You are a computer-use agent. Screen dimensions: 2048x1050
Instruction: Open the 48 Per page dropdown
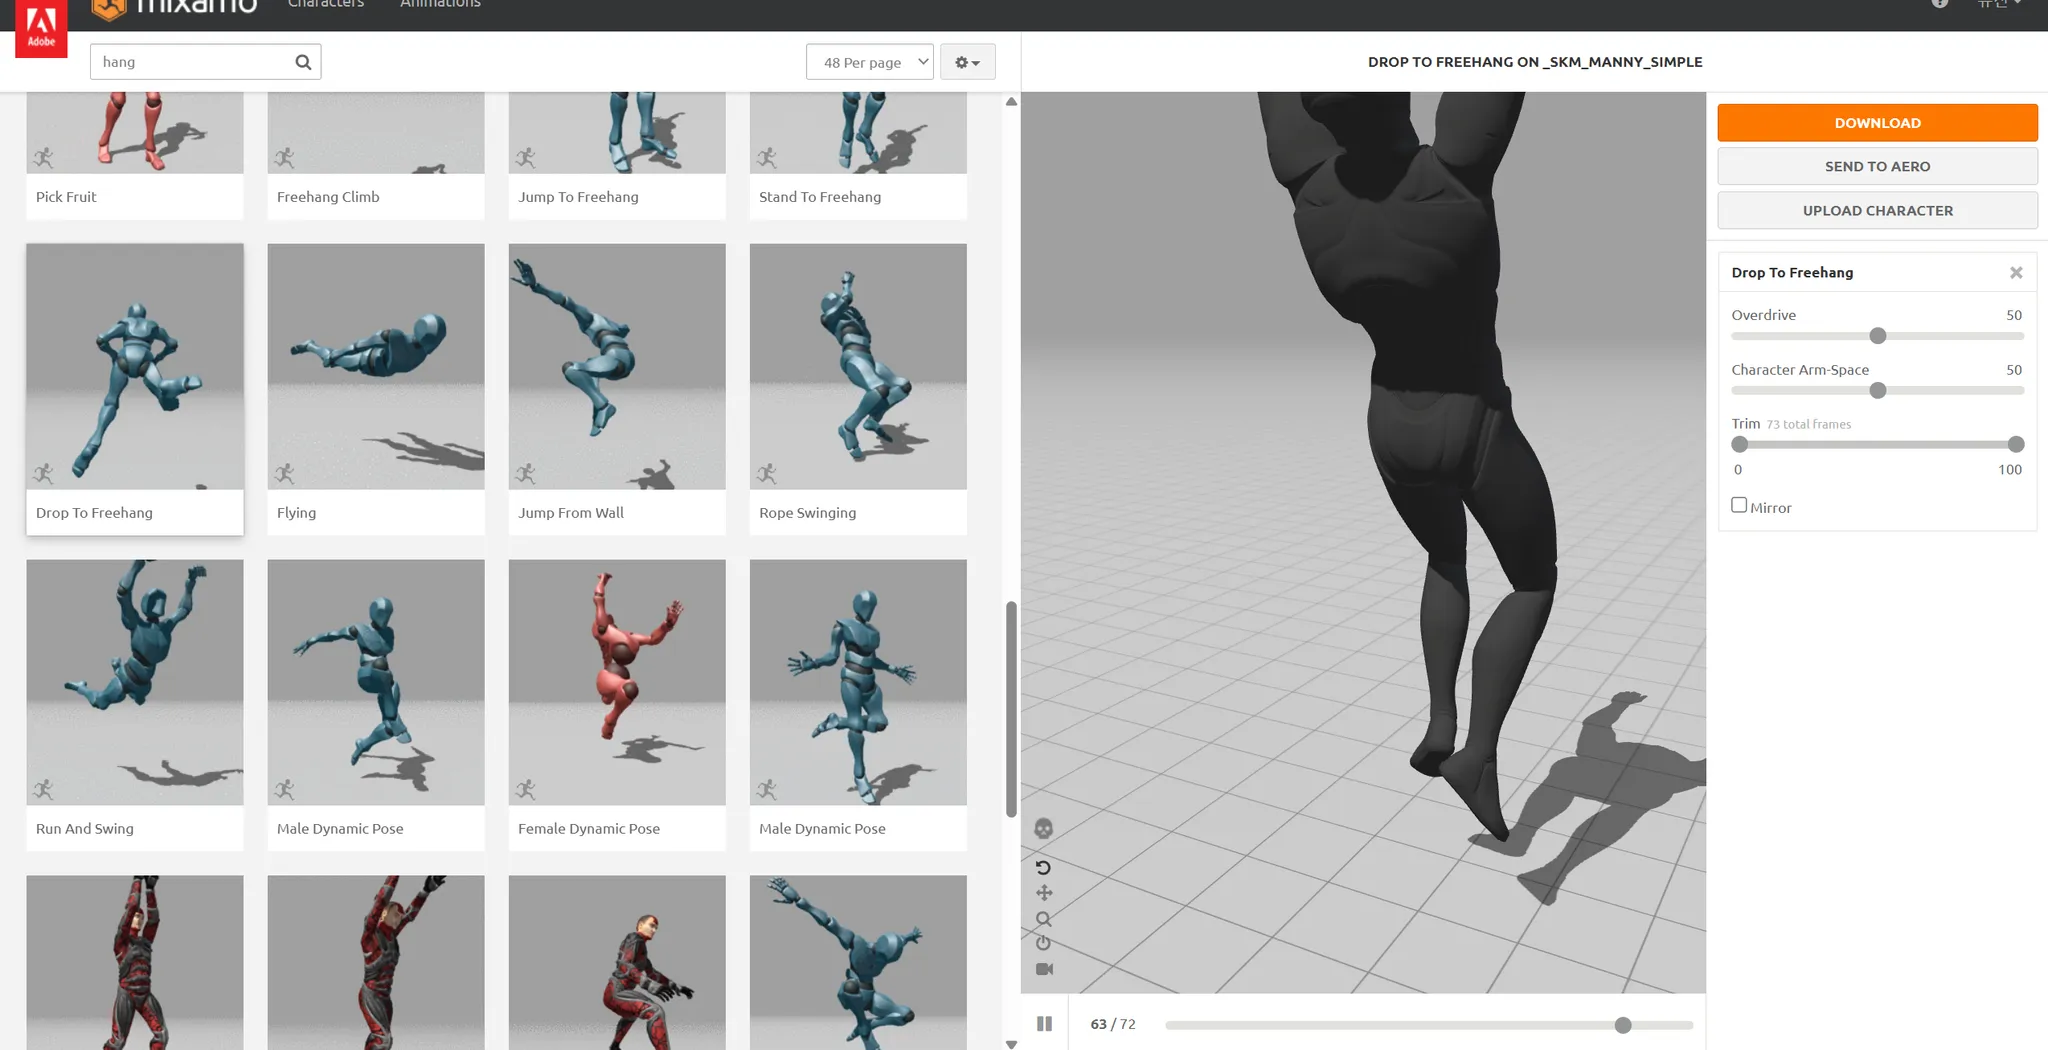click(870, 62)
